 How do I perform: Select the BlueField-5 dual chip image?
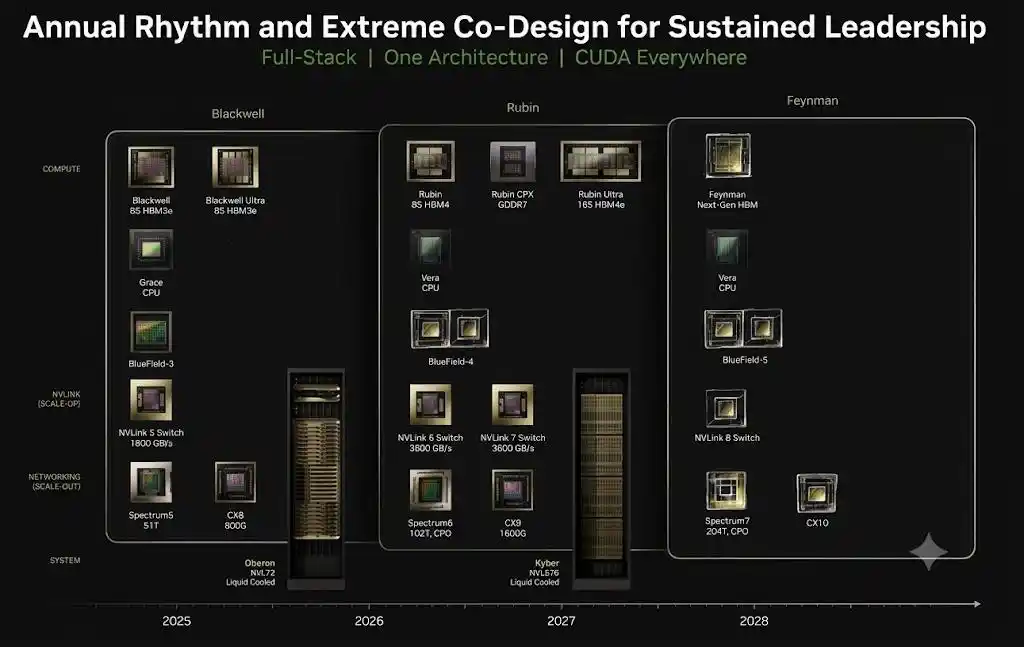[743, 328]
